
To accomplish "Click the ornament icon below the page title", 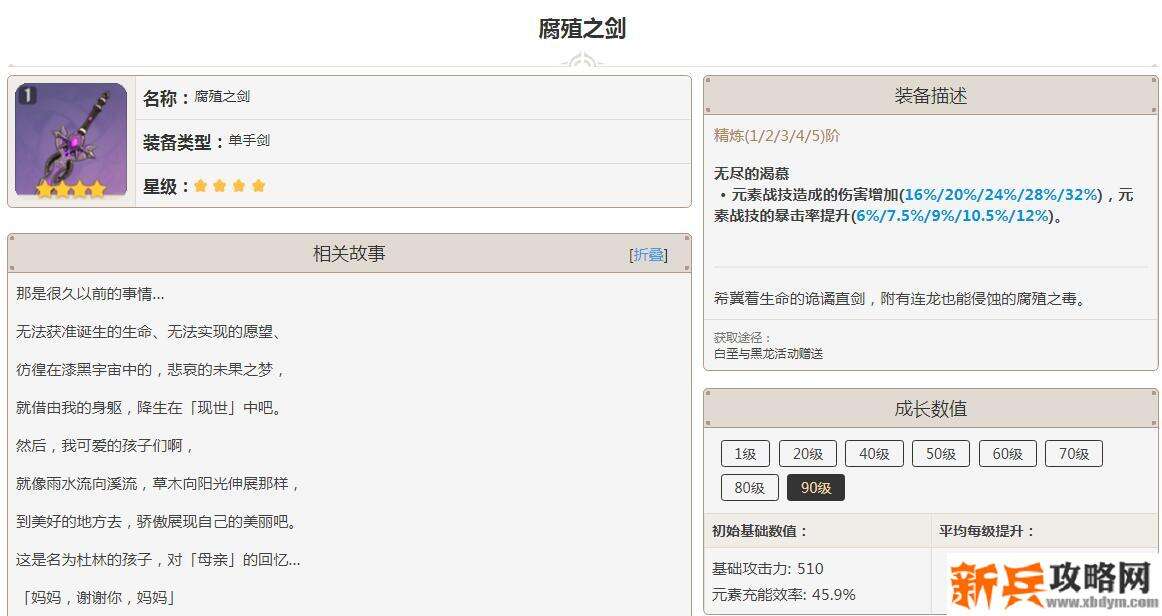I will click(x=581, y=62).
